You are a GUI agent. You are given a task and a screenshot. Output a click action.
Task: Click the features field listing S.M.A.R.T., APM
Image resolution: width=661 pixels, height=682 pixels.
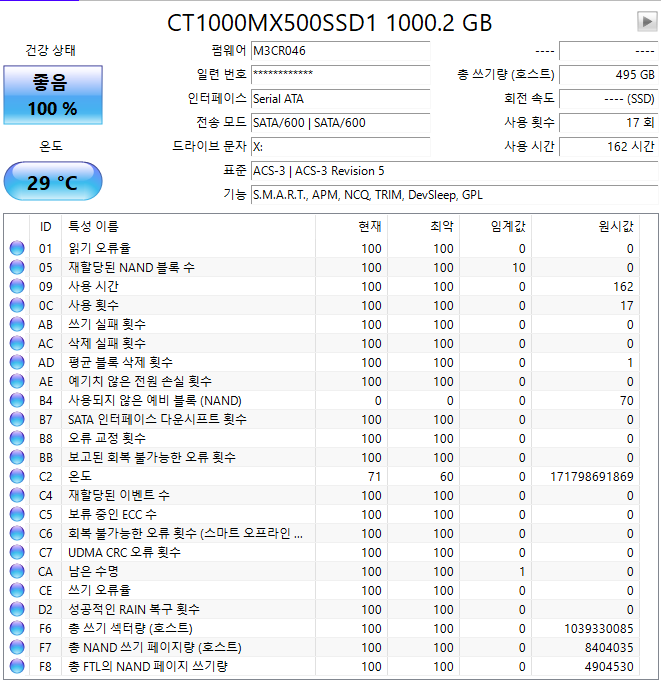(454, 194)
